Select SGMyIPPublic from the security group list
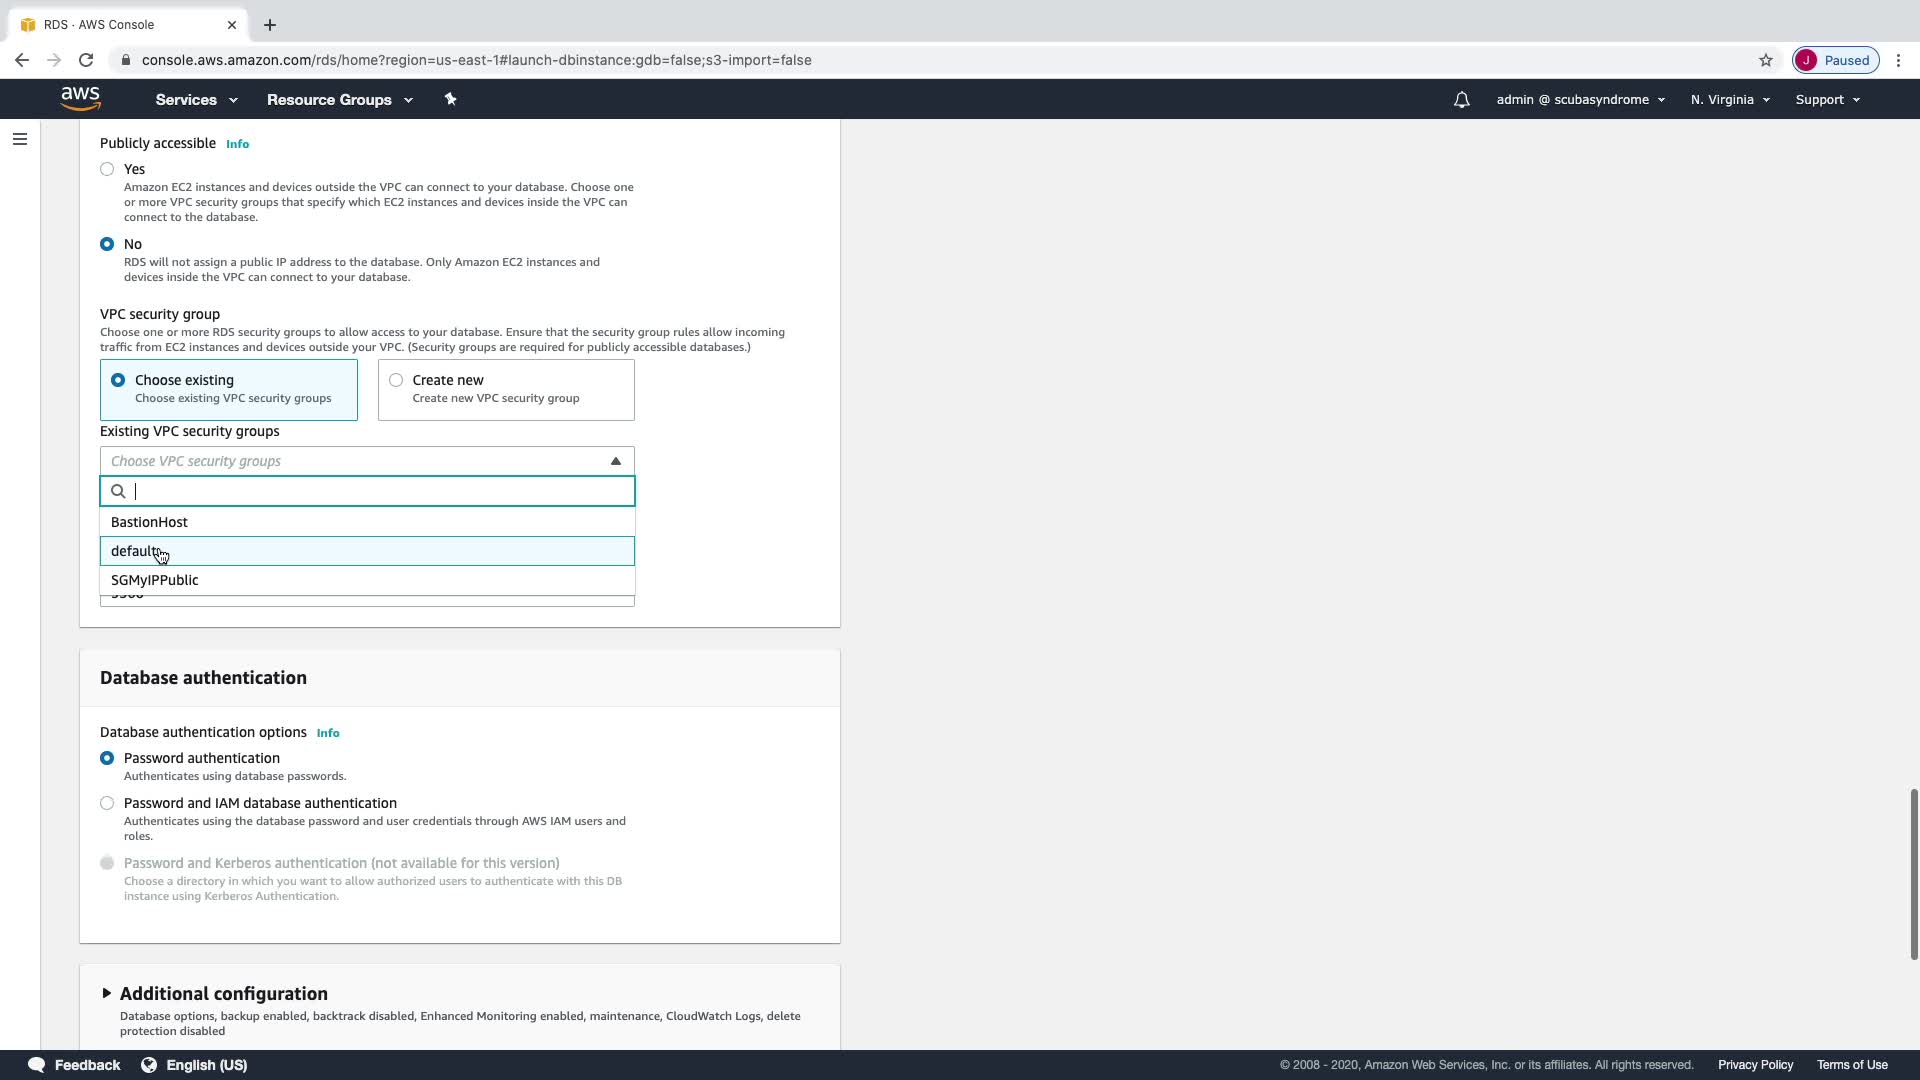This screenshot has width=1920, height=1080. (x=155, y=580)
